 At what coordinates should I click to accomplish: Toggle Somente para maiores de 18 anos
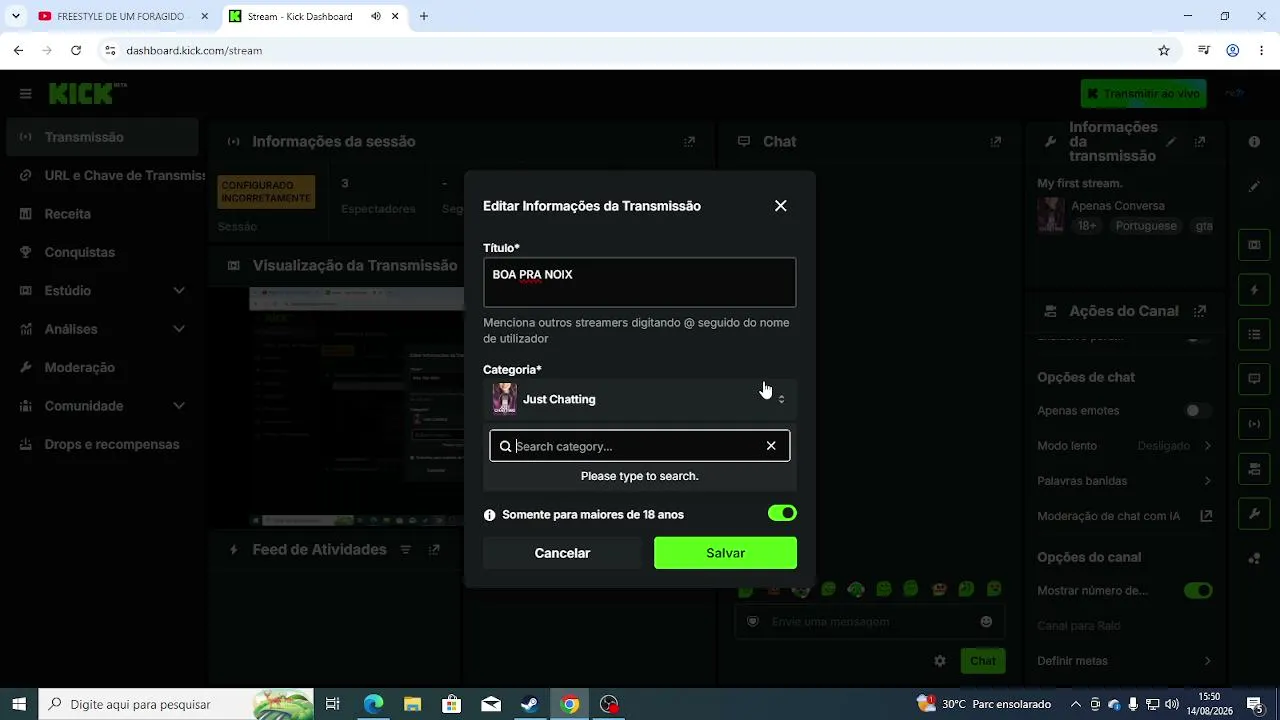782,513
